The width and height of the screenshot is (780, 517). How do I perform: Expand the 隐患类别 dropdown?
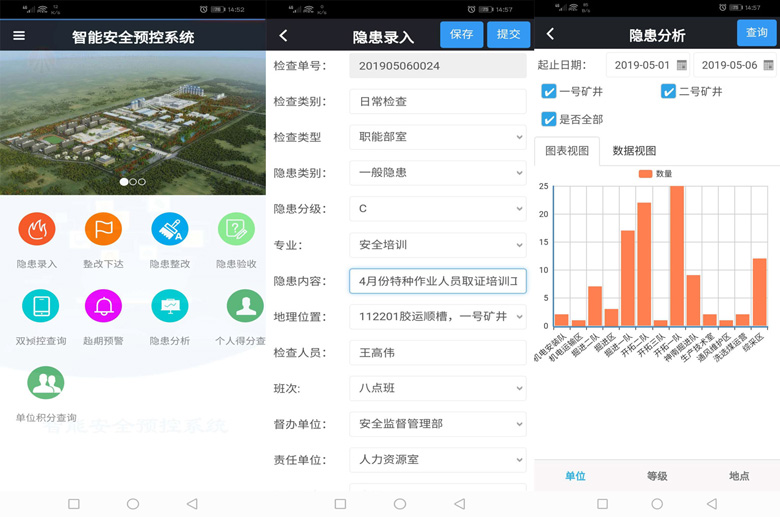[x=437, y=173]
